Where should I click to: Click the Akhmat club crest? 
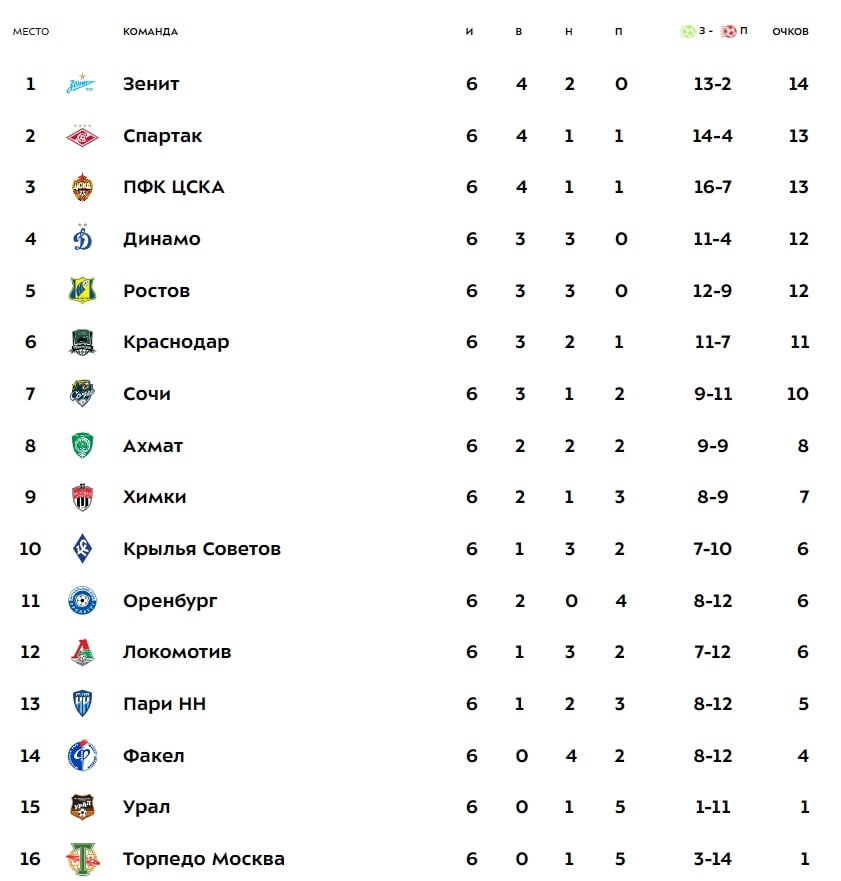(x=82, y=446)
